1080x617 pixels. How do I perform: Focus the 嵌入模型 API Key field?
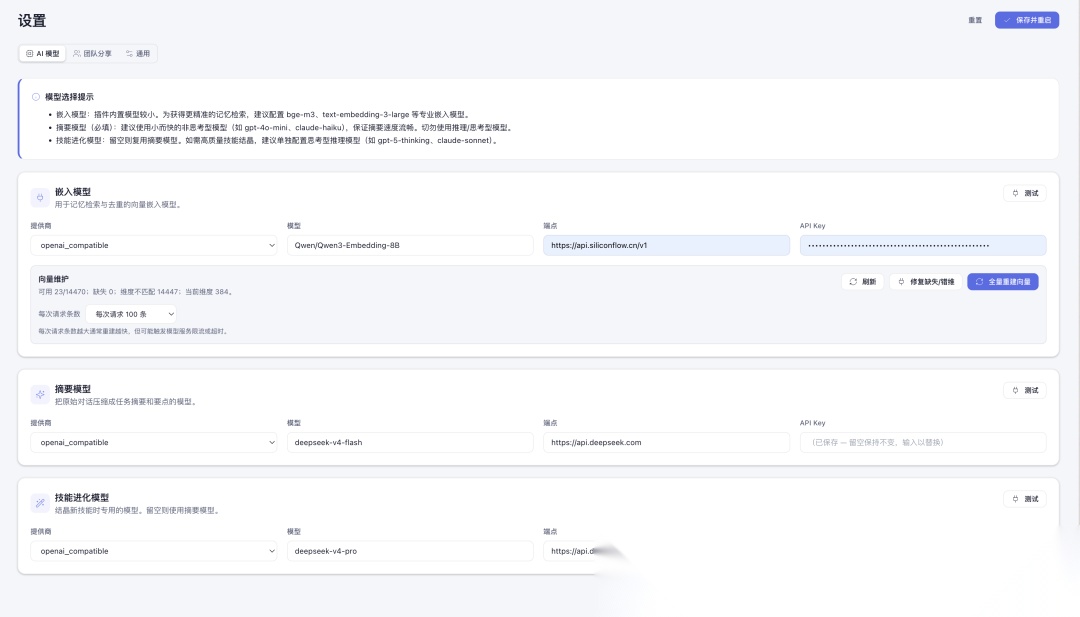coord(922,245)
